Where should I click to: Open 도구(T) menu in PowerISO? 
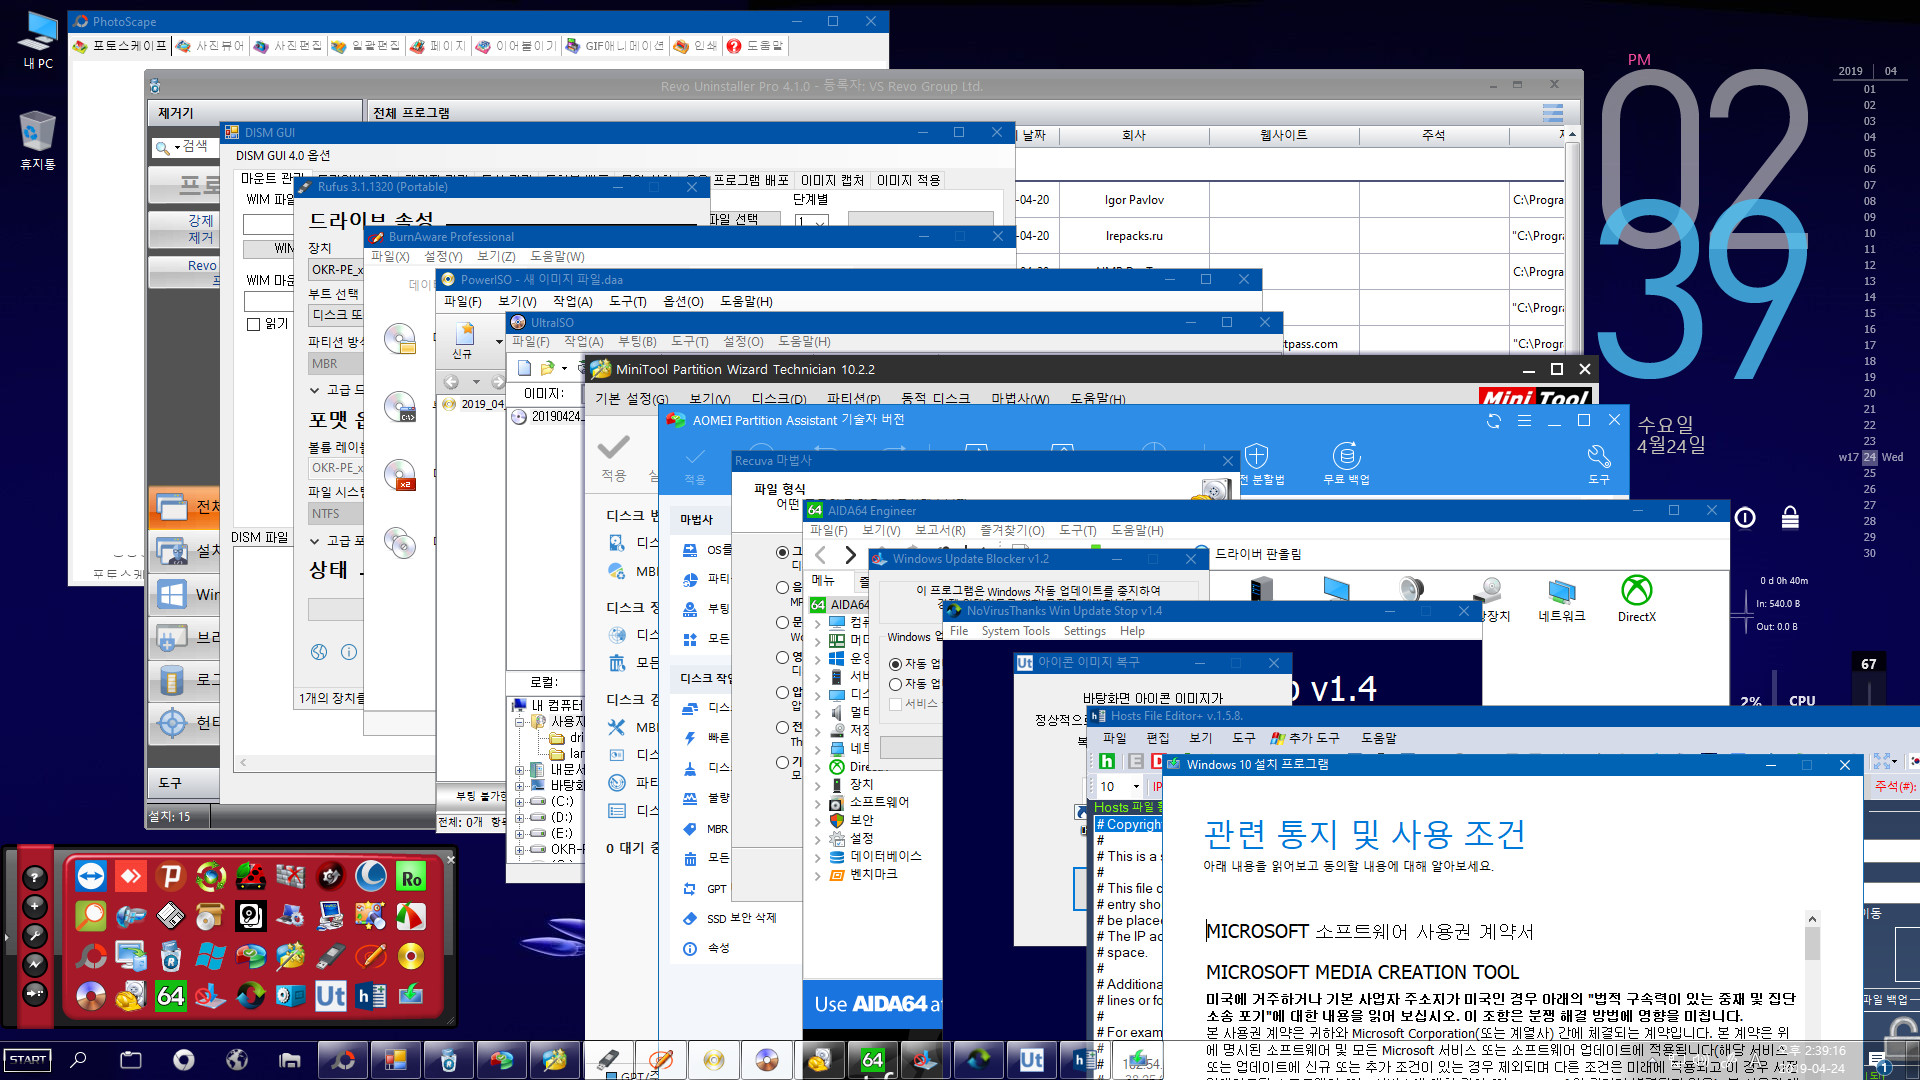point(628,302)
